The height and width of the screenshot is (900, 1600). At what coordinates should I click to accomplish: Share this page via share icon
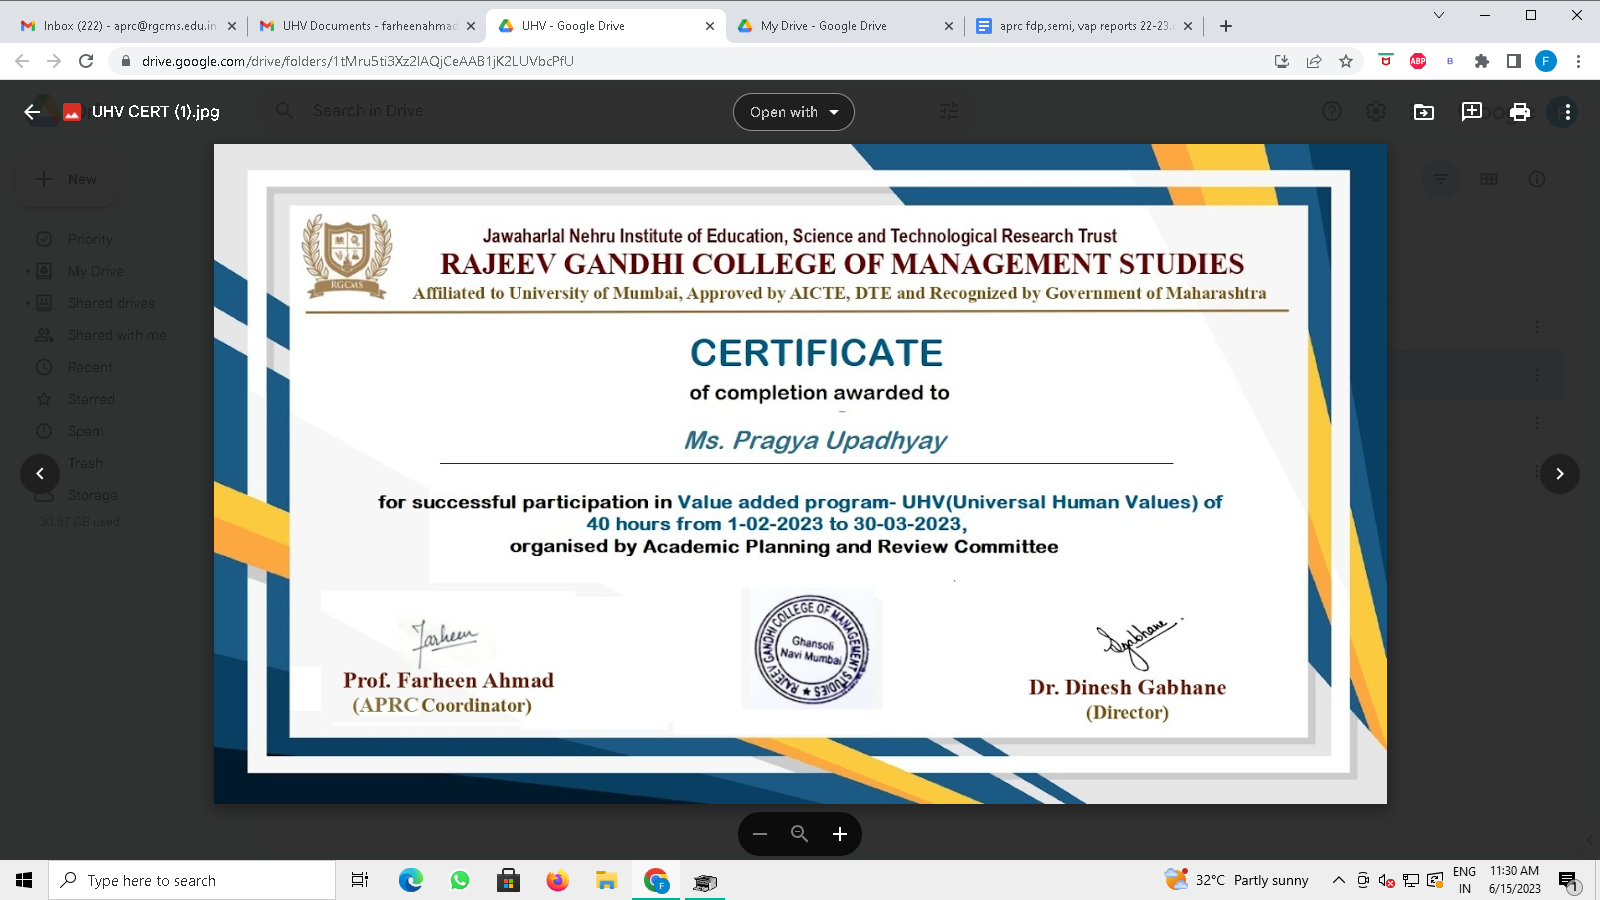(x=1314, y=61)
